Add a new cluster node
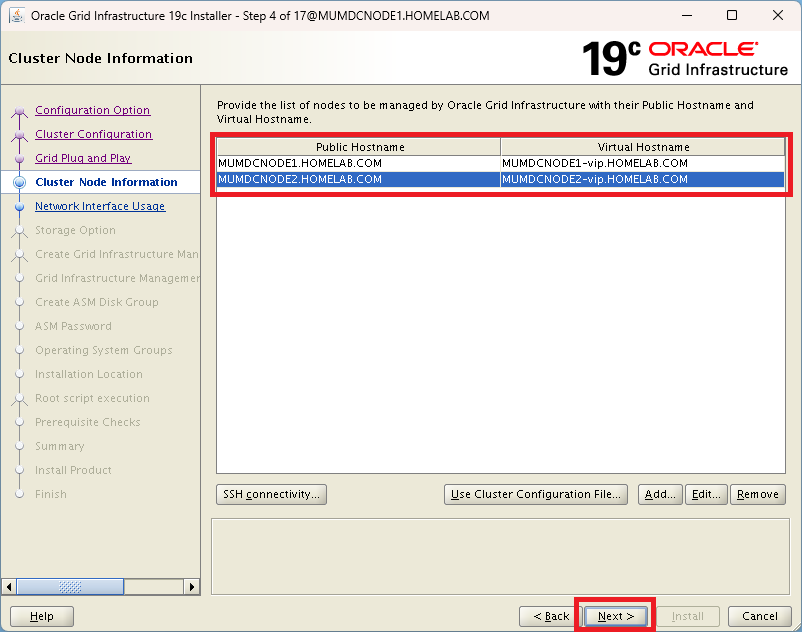This screenshot has width=802, height=632. pos(659,494)
